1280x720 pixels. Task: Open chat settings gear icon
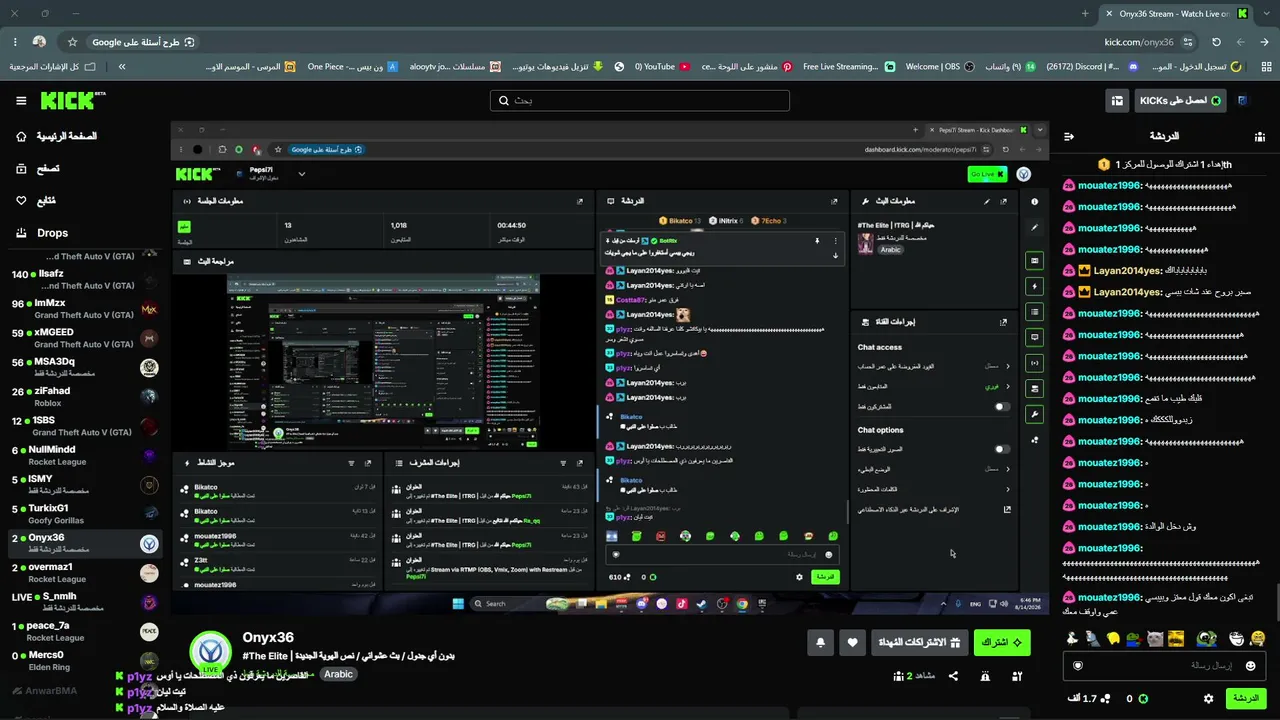click(1208, 698)
